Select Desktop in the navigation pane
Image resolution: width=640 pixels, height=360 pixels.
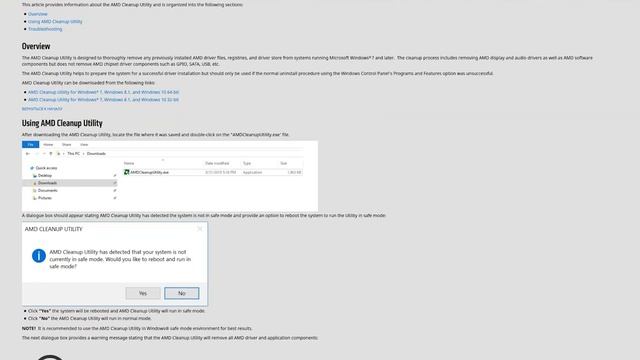click(x=45, y=176)
